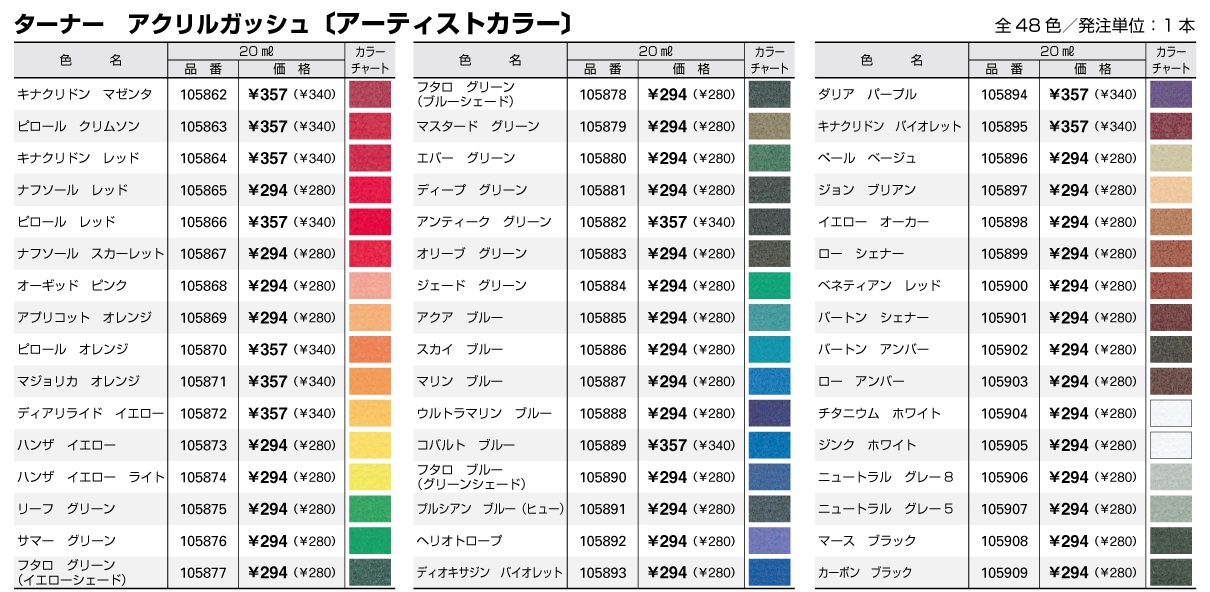
Task: Click the name ナフソール スカーレット
Action: click(x=90, y=254)
